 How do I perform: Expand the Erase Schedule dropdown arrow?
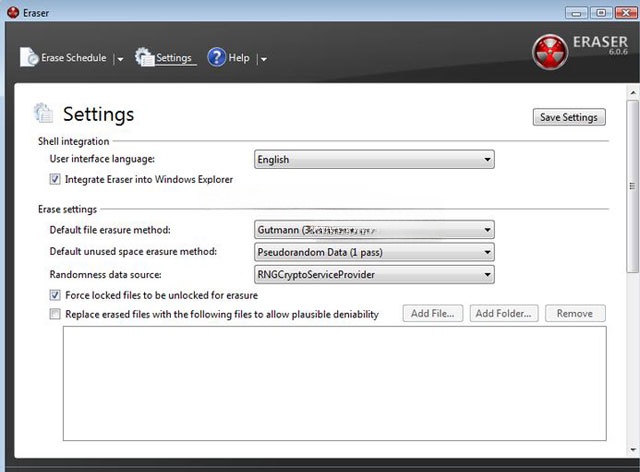coord(120,59)
